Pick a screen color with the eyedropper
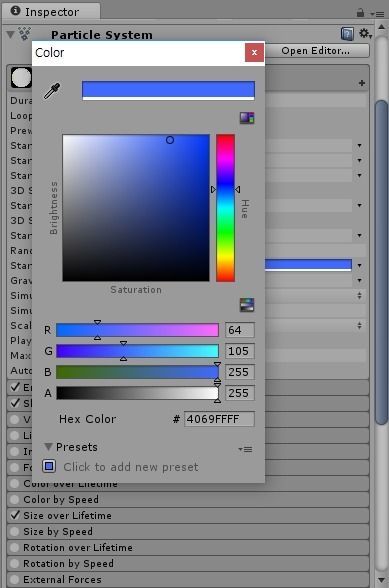389x588 pixels. click(x=52, y=91)
